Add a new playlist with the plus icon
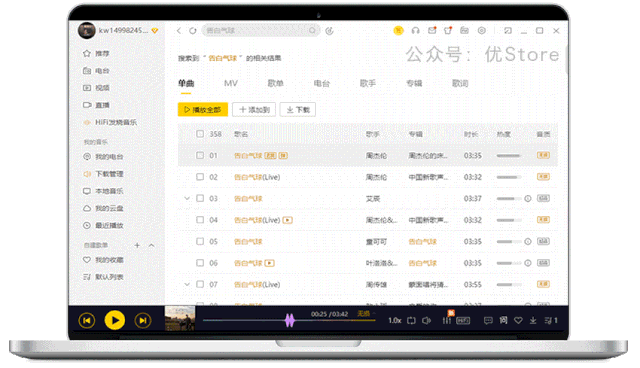Image resolution: width=640 pixels, height=368 pixels. pos(137,245)
